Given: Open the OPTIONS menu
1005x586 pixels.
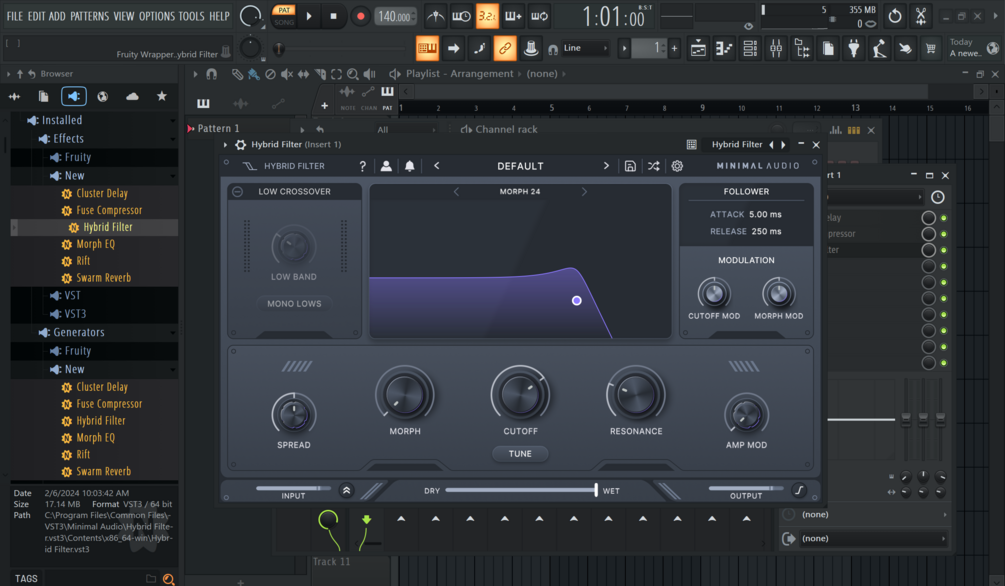Looking at the screenshot, I should coord(156,16).
